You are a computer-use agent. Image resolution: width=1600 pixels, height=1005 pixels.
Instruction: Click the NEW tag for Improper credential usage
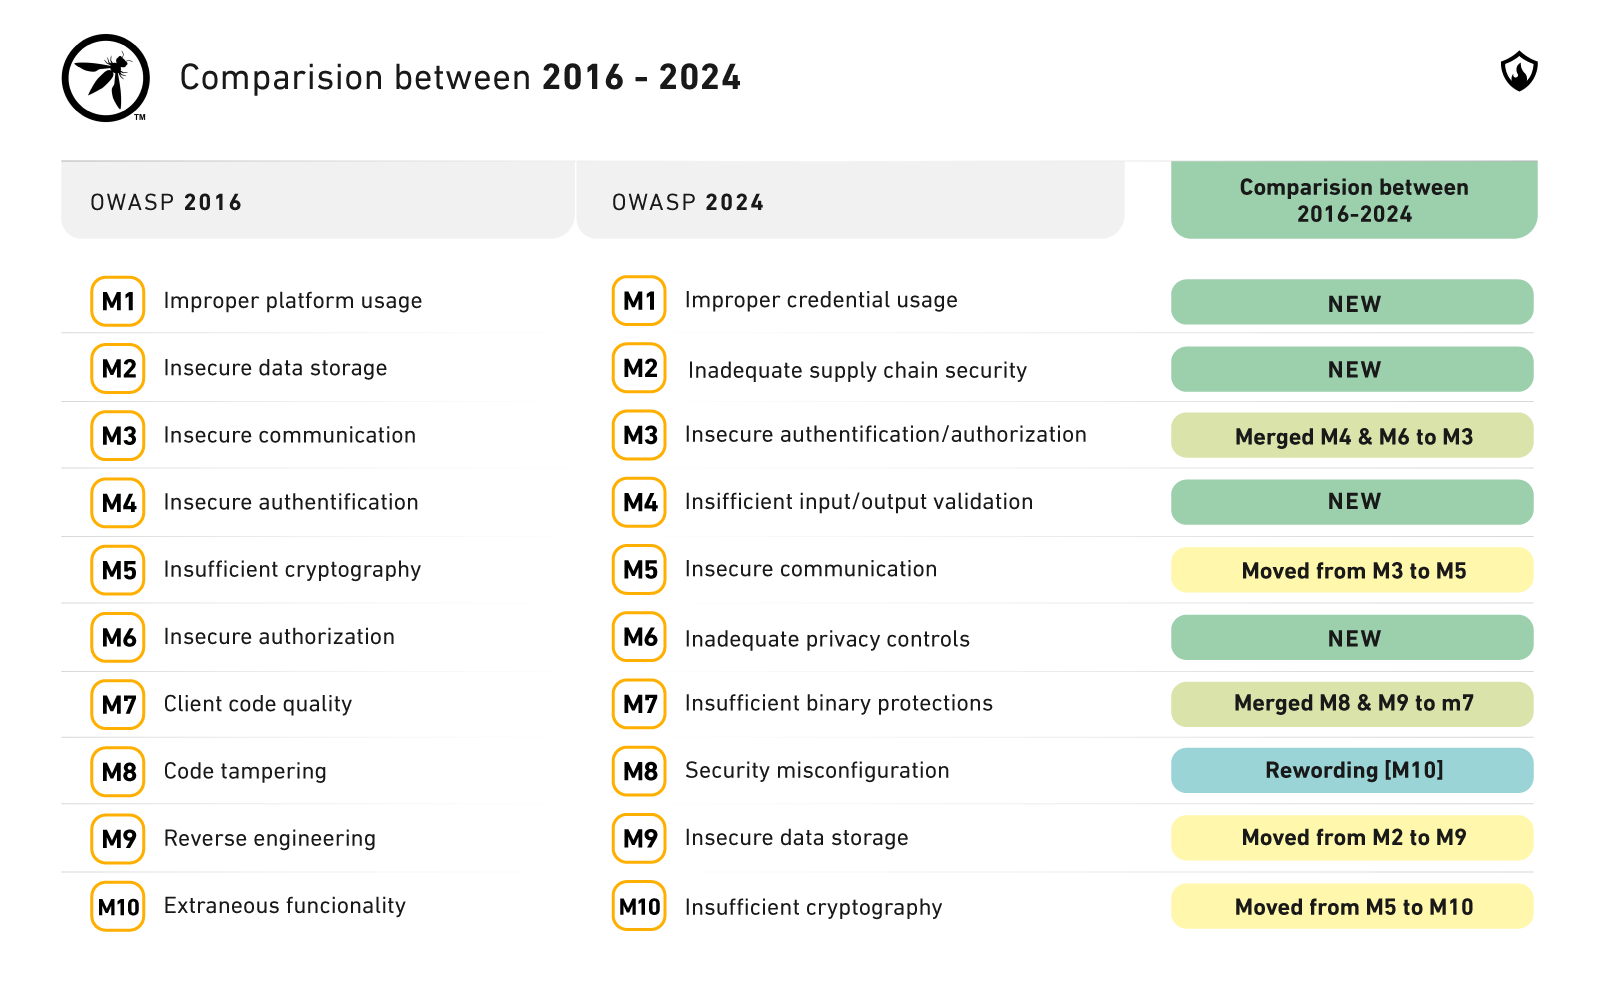pos(1352,302)
